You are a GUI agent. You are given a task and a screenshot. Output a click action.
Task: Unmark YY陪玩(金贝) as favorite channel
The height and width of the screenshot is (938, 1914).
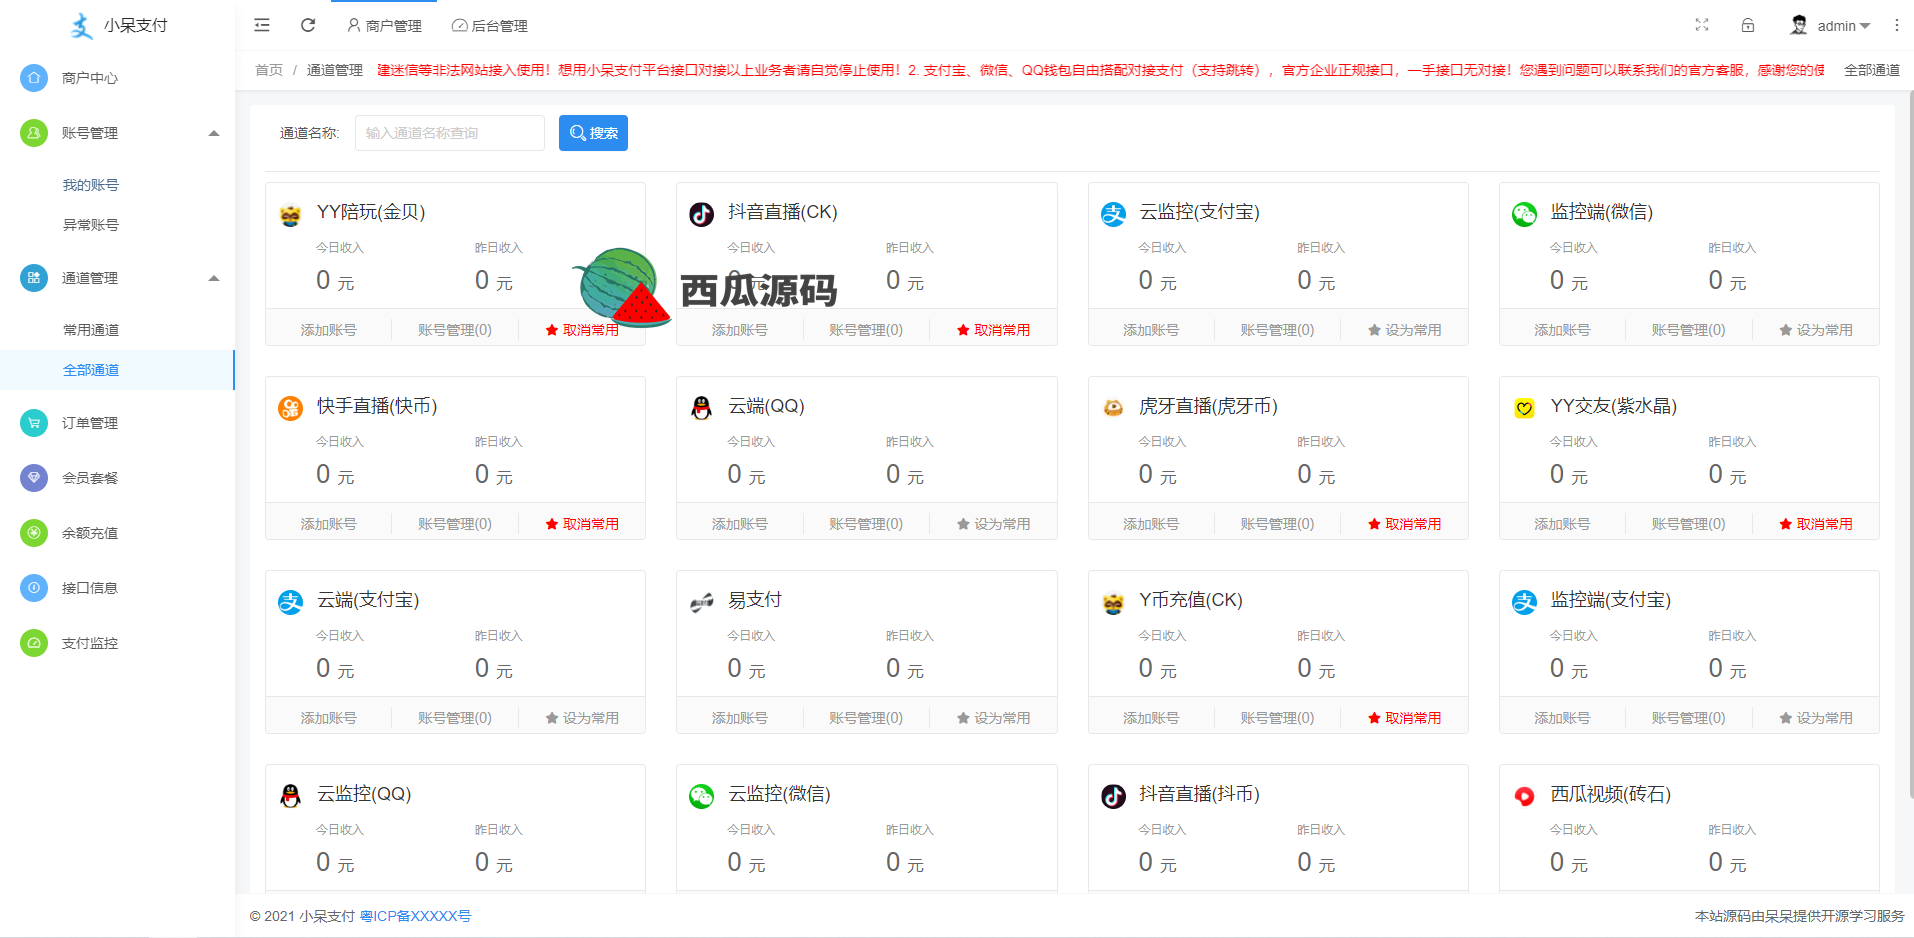tap(582, 330)
